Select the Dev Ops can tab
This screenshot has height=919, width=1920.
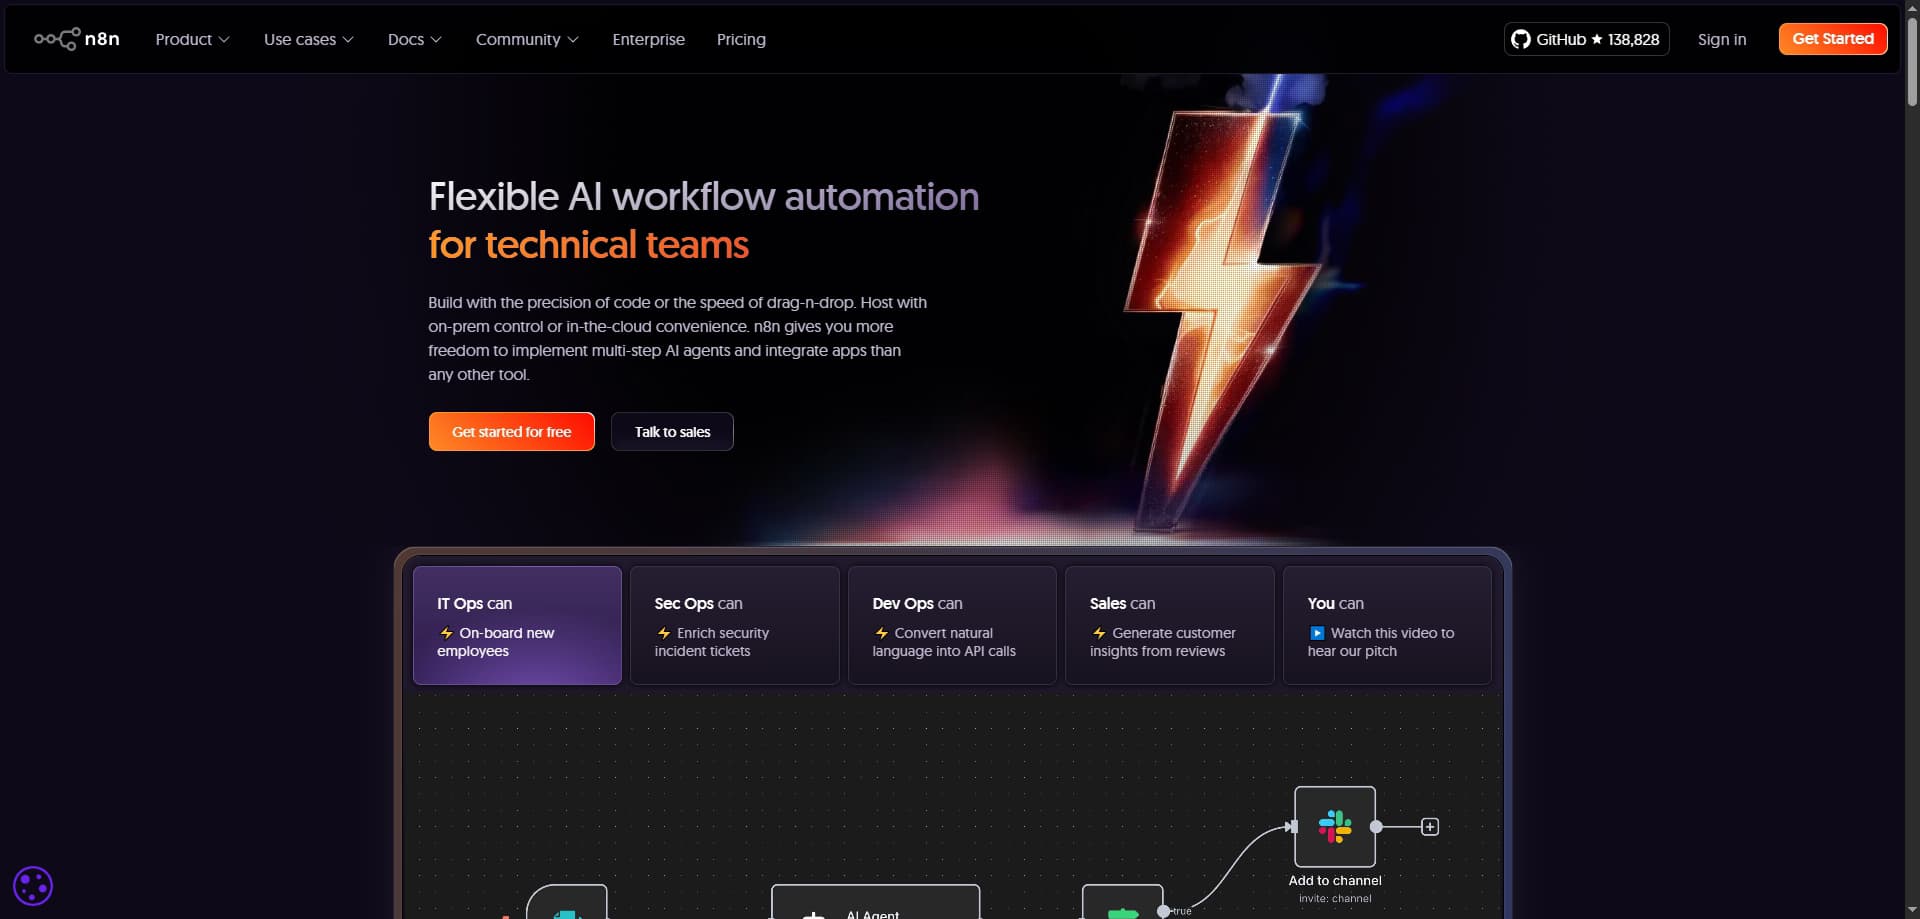(952, 625)
